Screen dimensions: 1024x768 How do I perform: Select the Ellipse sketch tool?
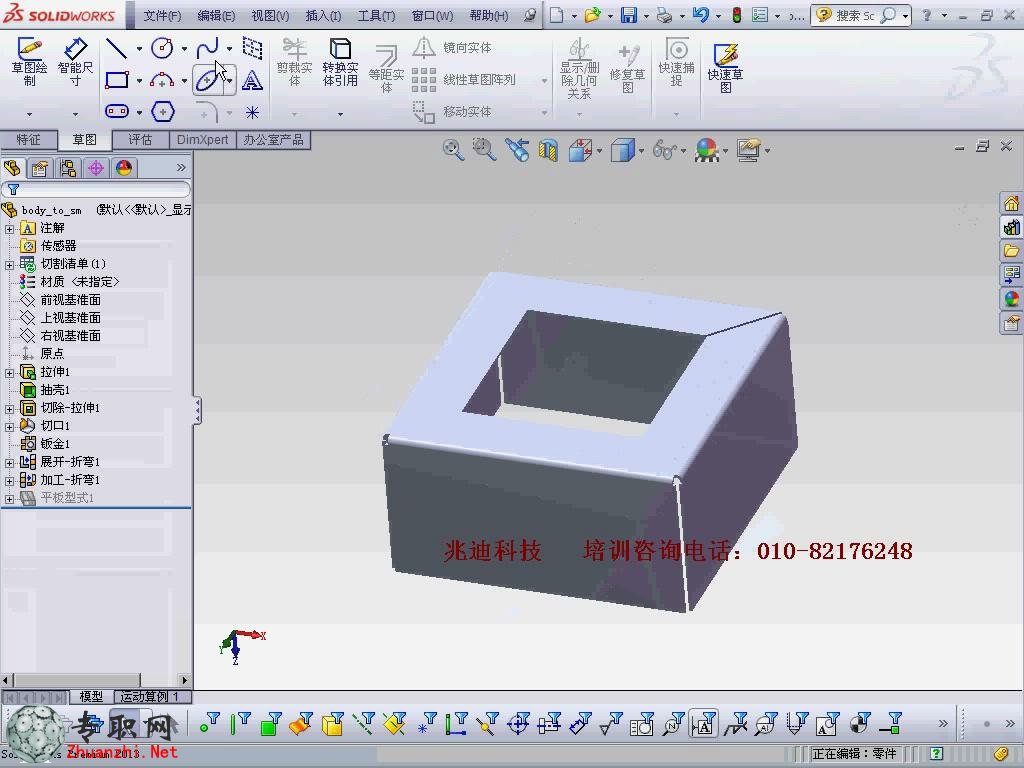tap(208, 80)
